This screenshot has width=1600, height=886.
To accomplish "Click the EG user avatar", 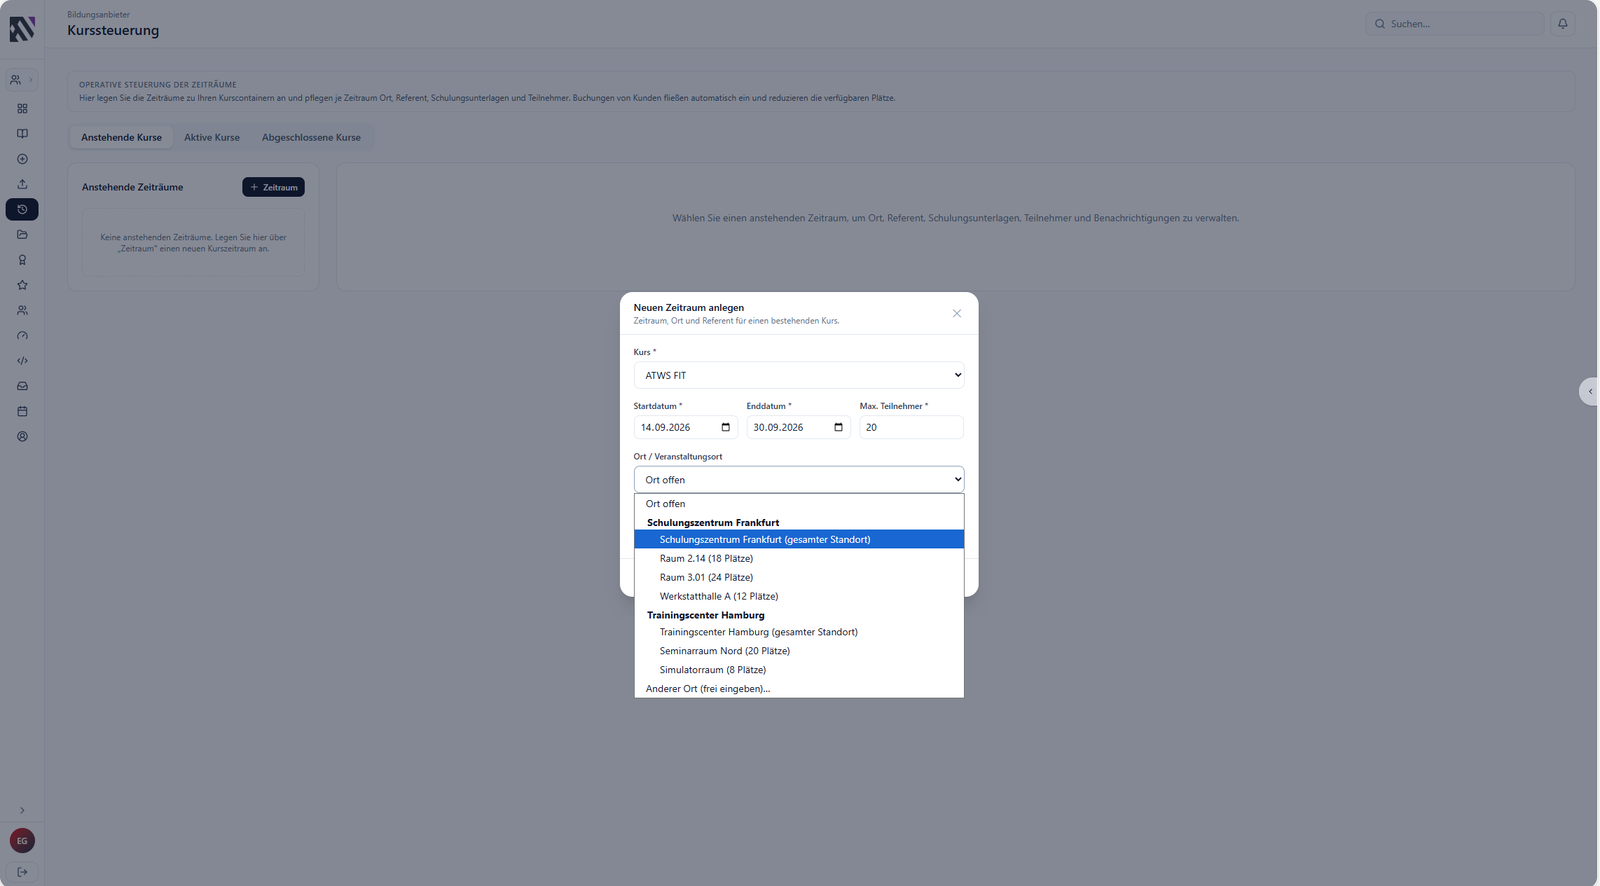I will [22, 841].
